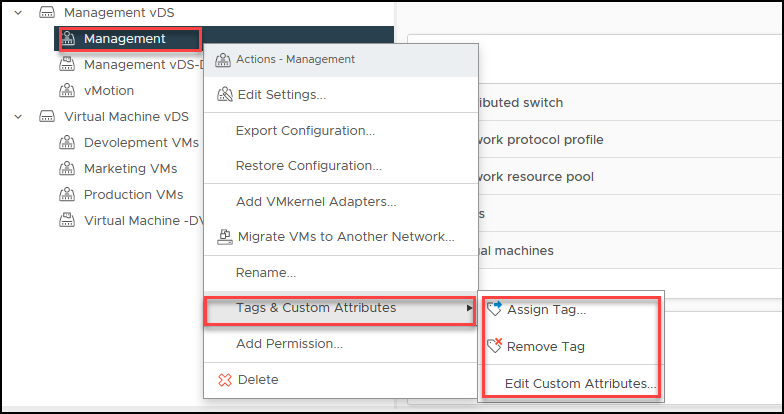This screenshot has height=414, width=784.
Task: Select Add VMkernel Adapters option
Action: (x=316, y=202)
